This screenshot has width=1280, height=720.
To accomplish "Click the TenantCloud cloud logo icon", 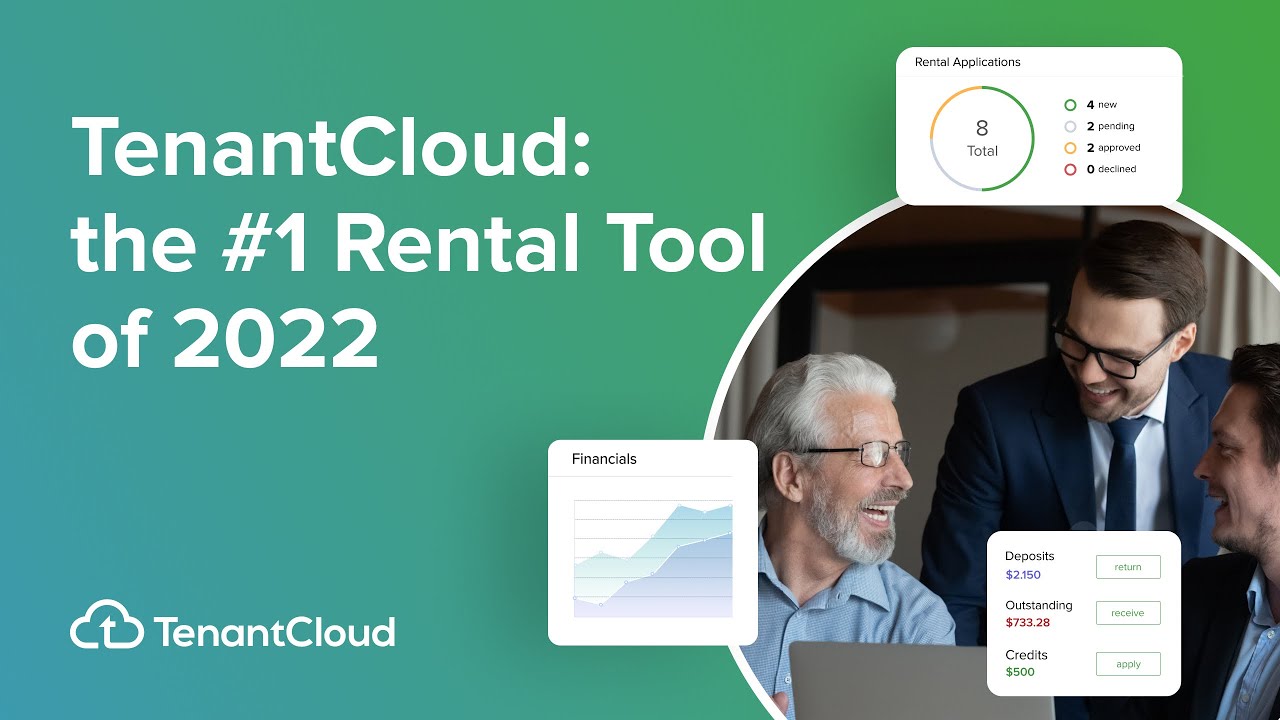I will coord(106,624).
